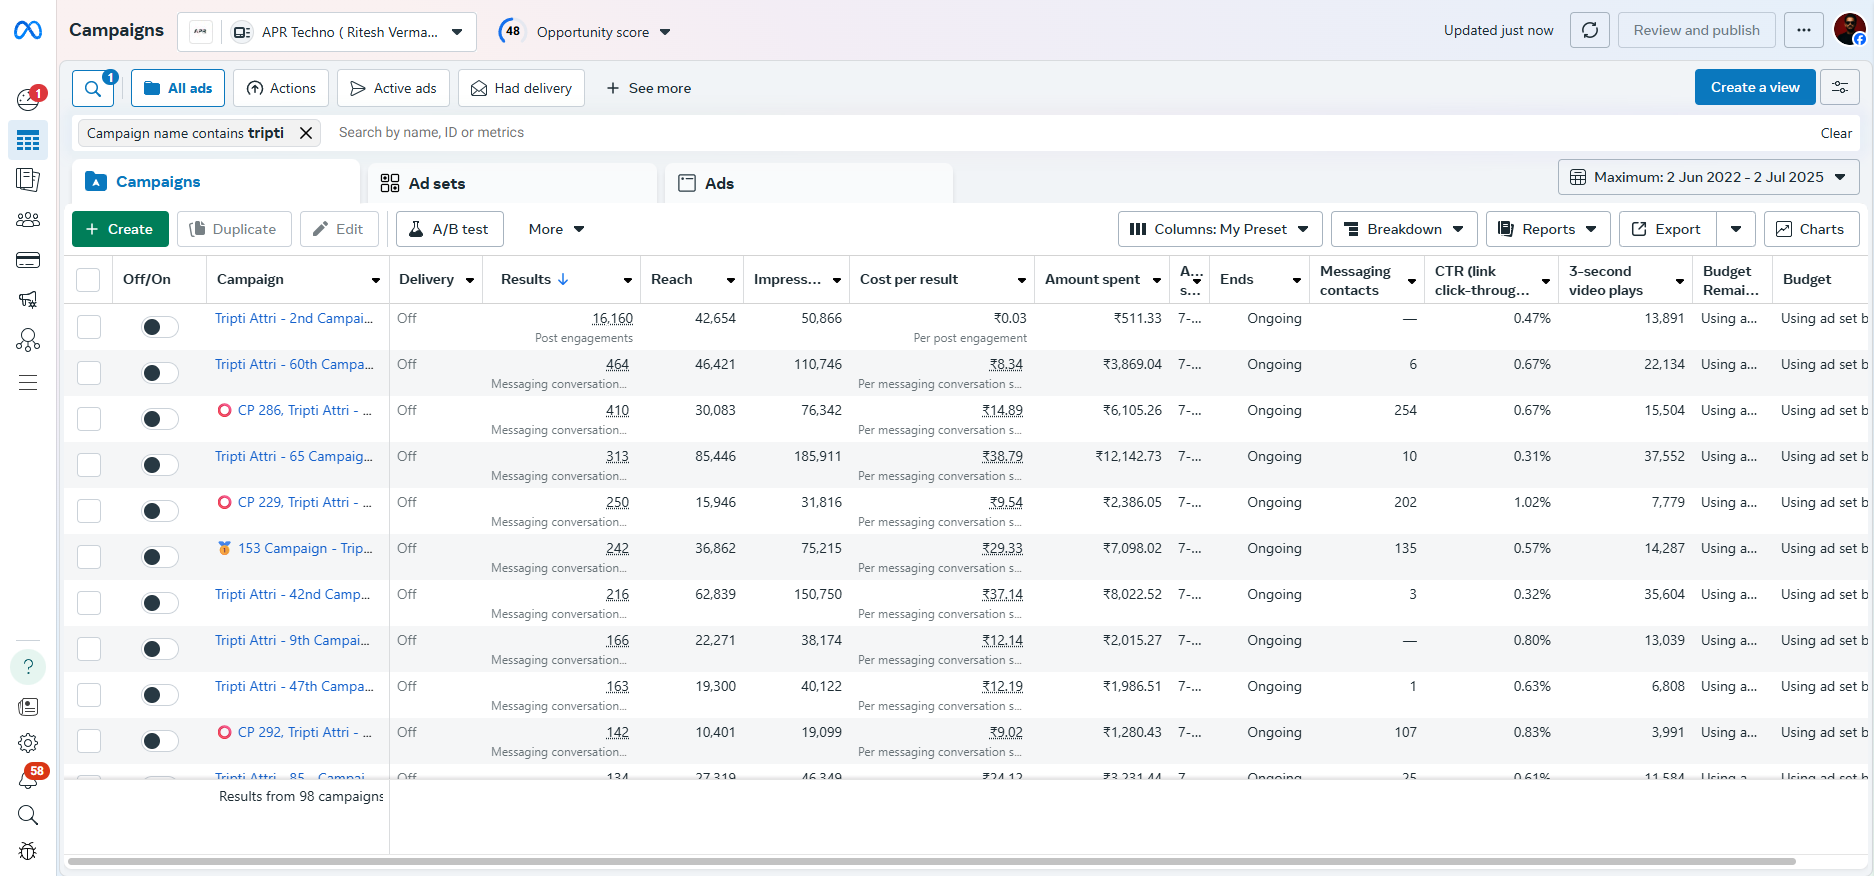Refresh the campaign data
This screenshot has height=876, width=1874.
click(1589, 30)
